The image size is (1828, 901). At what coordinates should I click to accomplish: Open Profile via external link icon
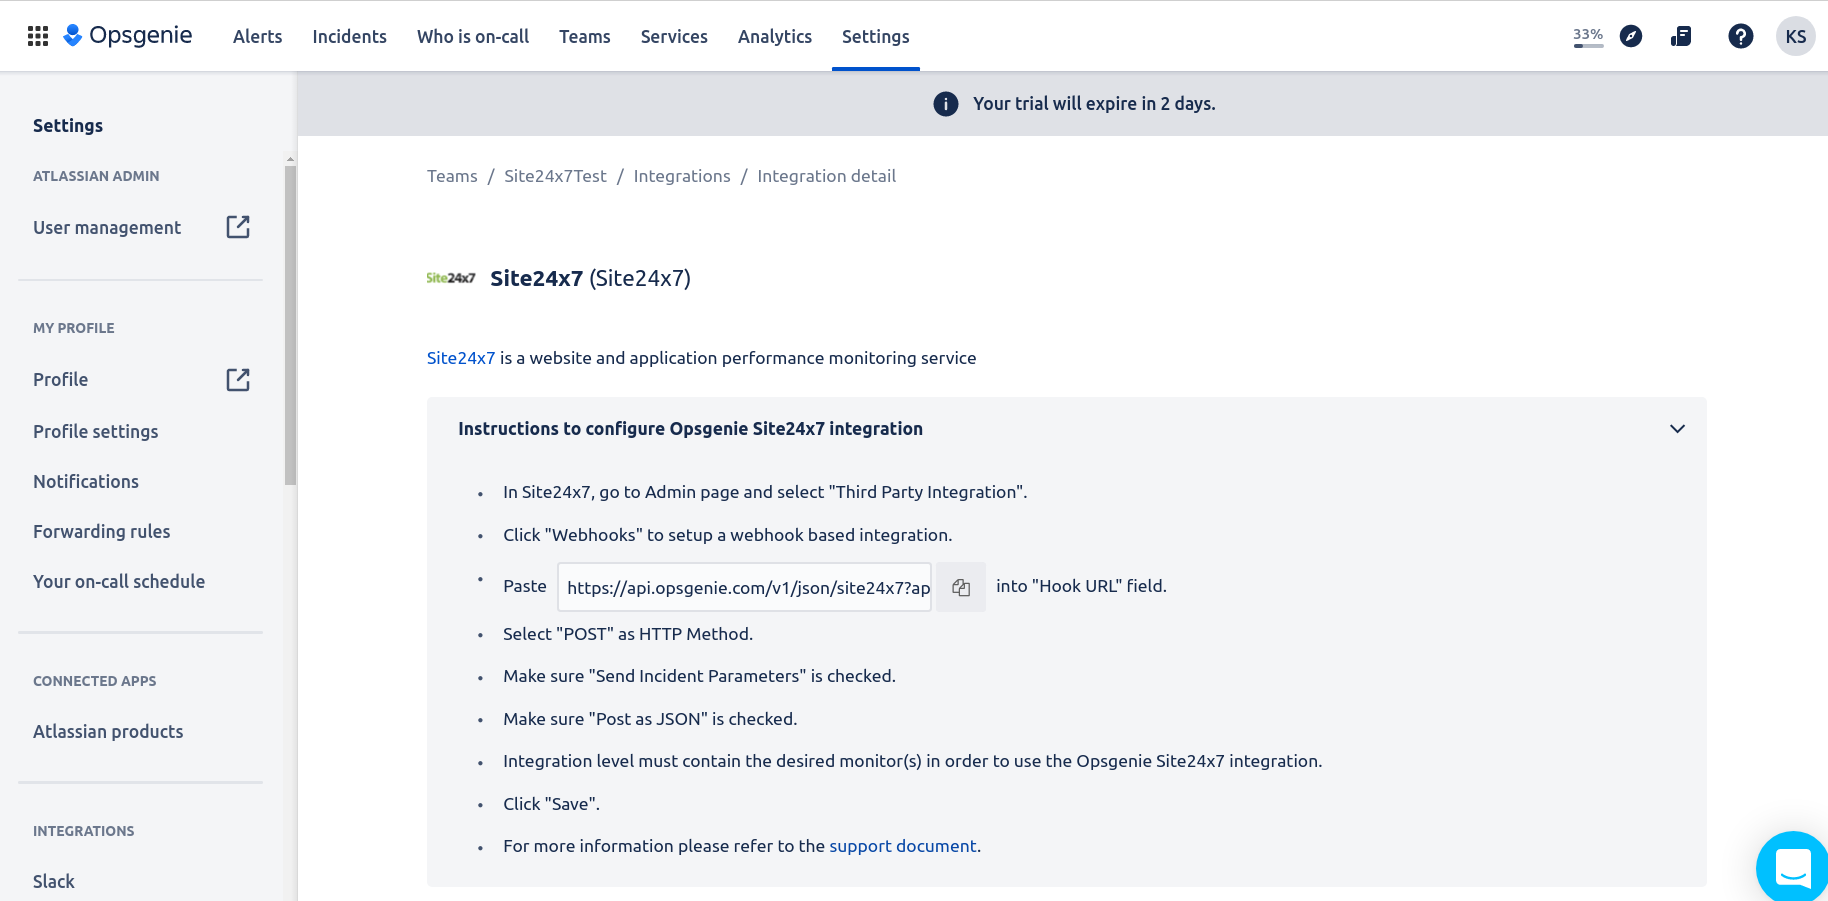(x=237, y=379)
